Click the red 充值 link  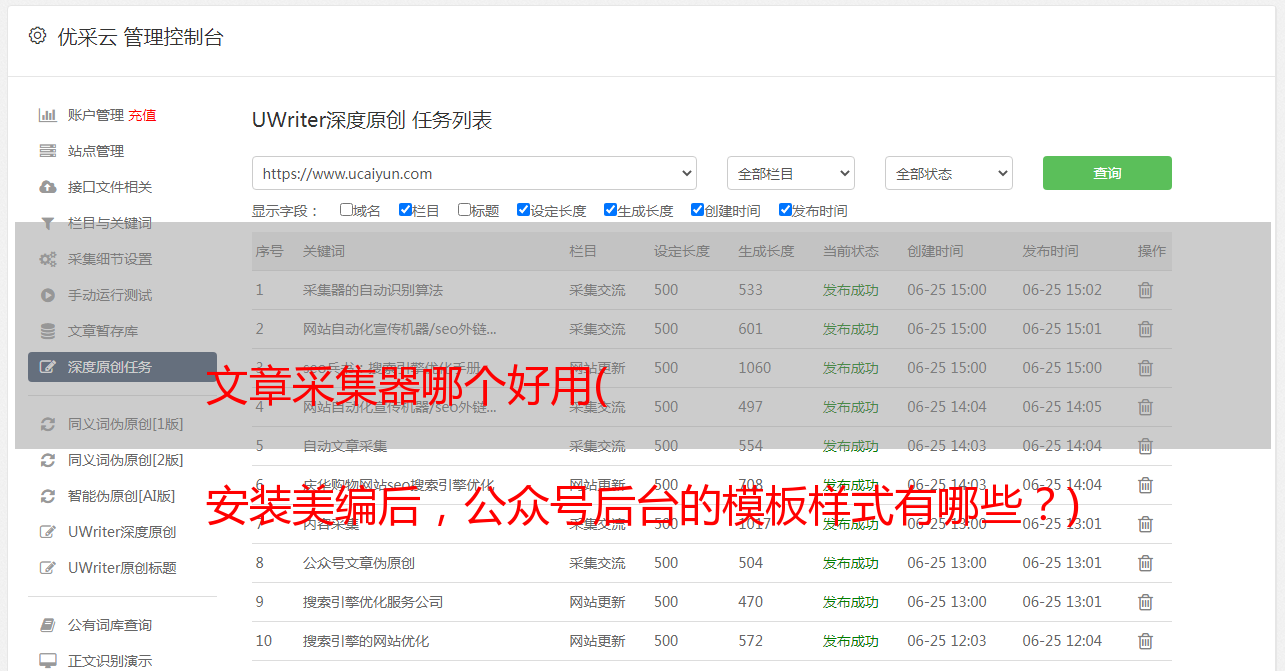point(142,115)
